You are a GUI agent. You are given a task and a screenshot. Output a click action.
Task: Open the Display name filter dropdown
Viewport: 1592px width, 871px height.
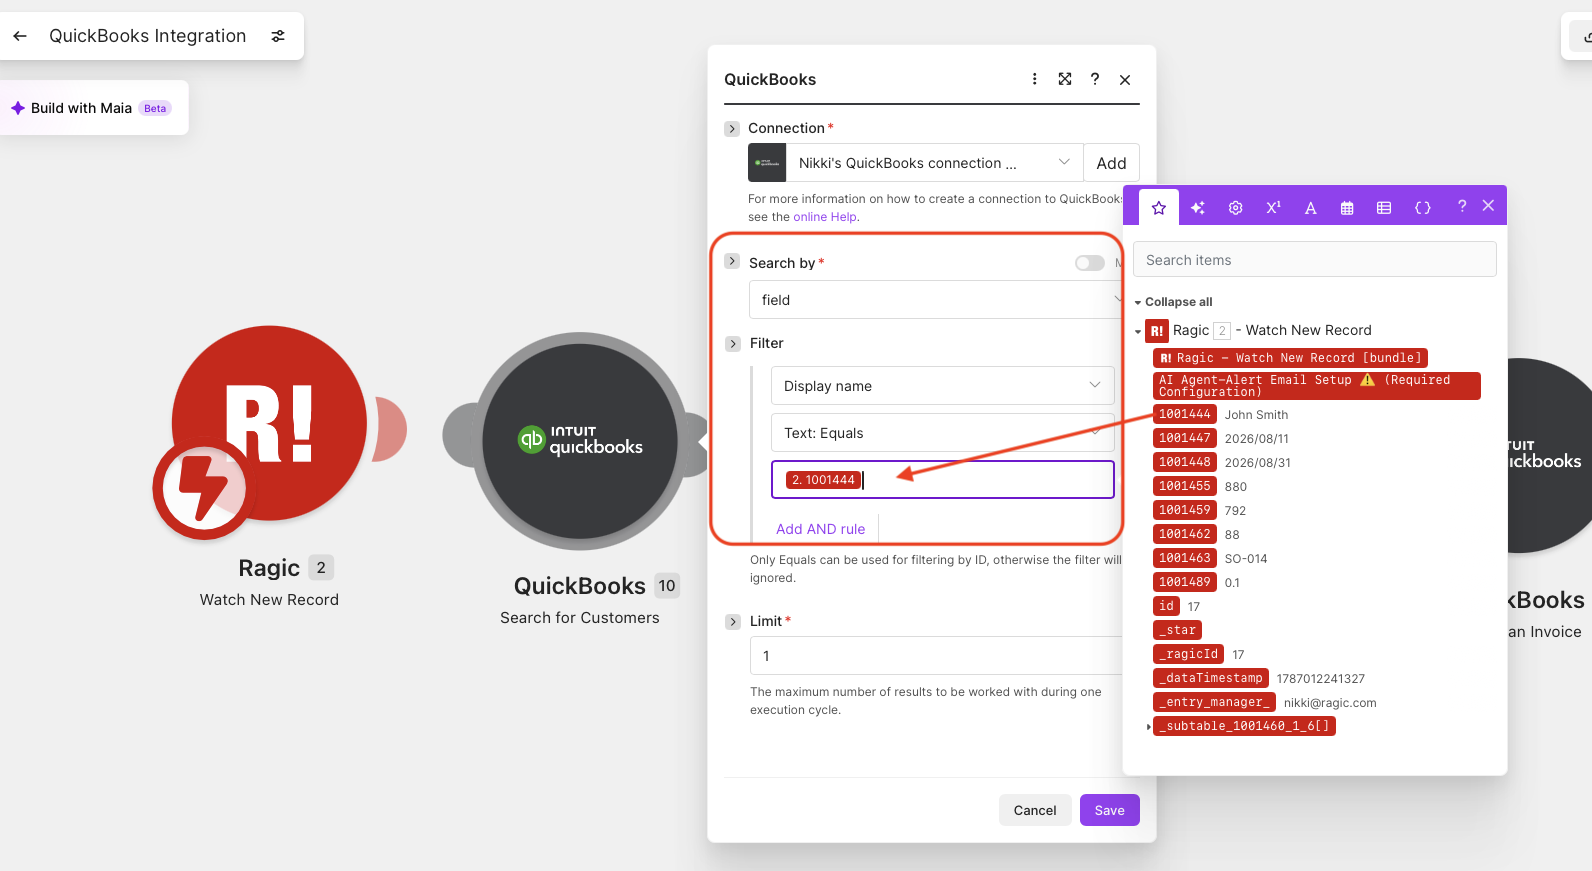tap(942, 386)
